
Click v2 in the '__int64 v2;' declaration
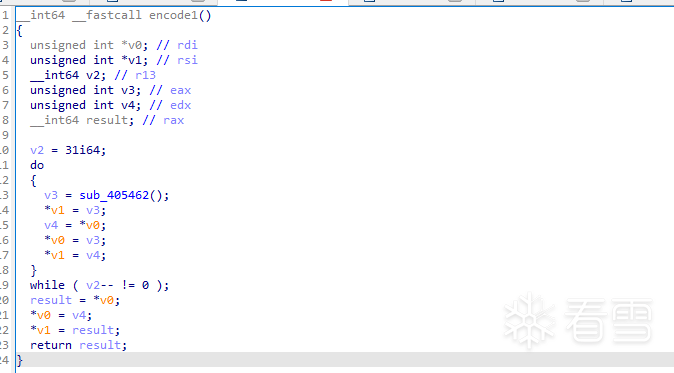tap(93, 75)
